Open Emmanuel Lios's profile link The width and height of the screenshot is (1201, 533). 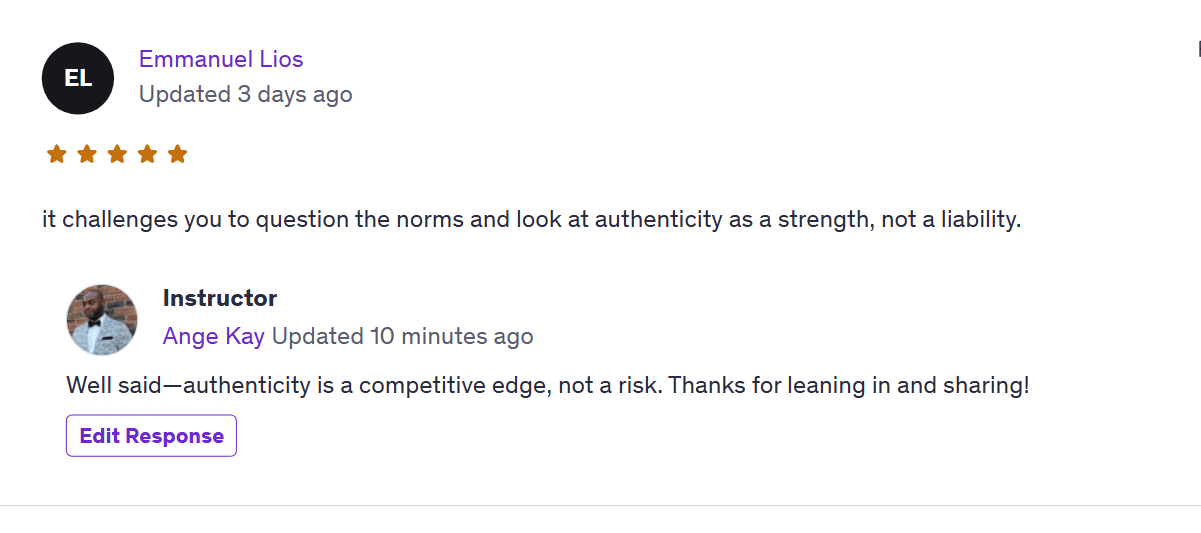tap(221, 59)
